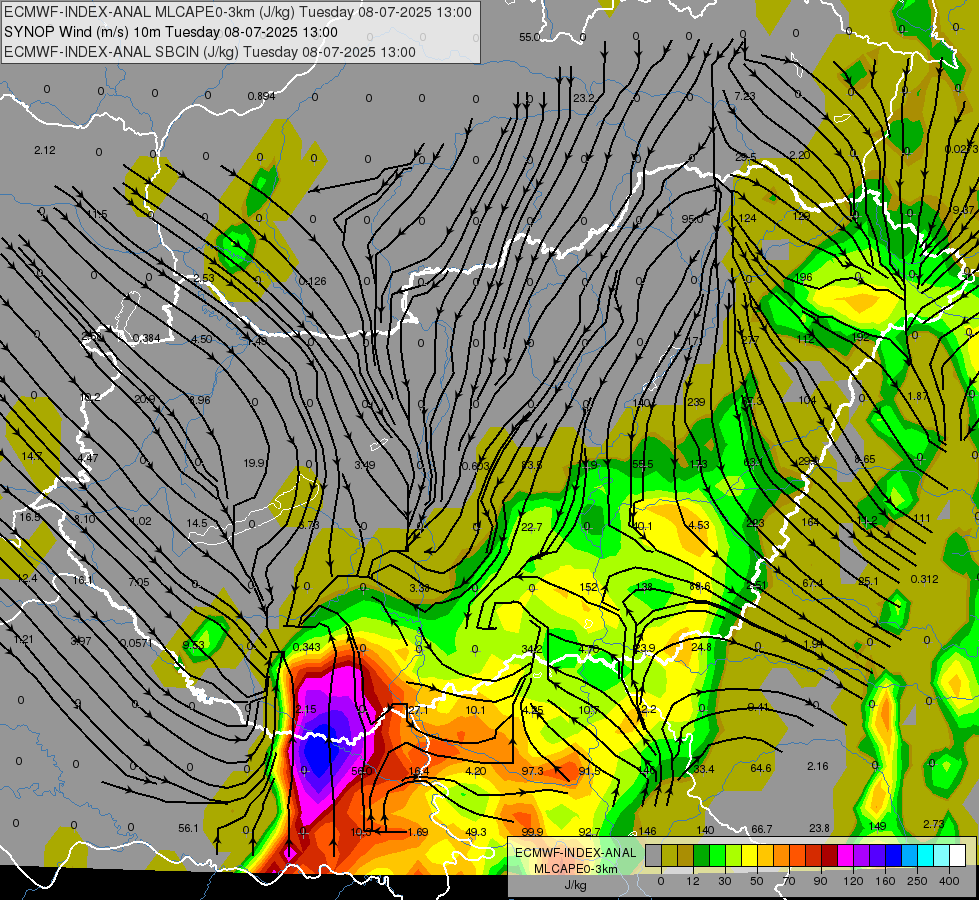
Task: Click the map value '196'
Action: tap(804, 277)
